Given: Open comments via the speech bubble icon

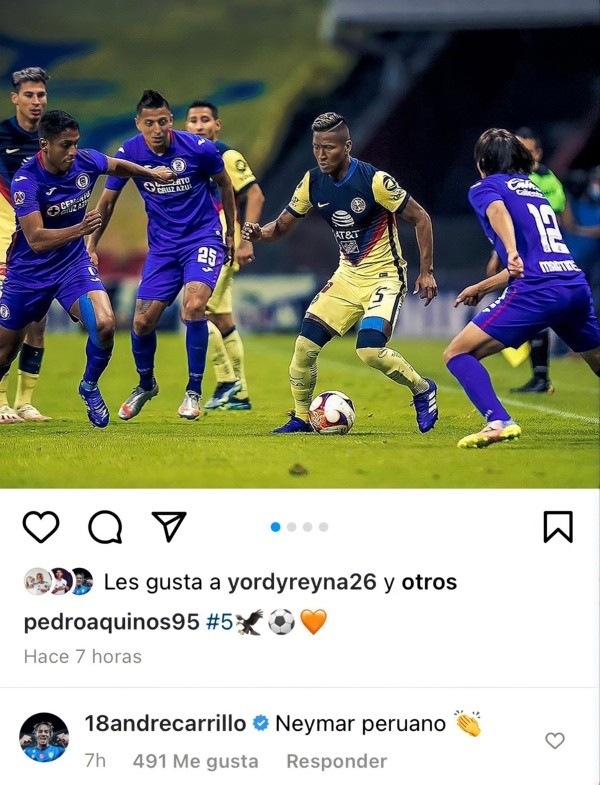Looking at the screenshot, I should click(x=105, y=527).
